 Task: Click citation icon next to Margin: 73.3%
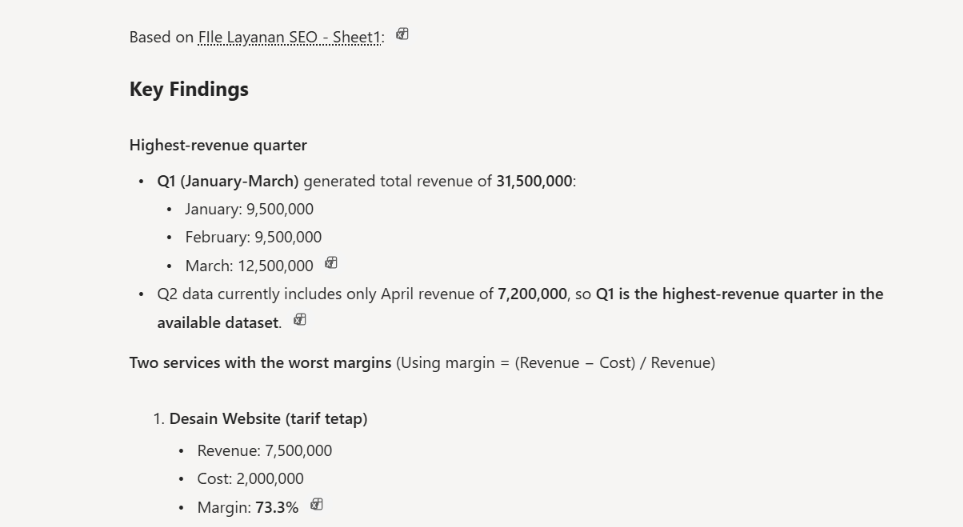(316, 504)
